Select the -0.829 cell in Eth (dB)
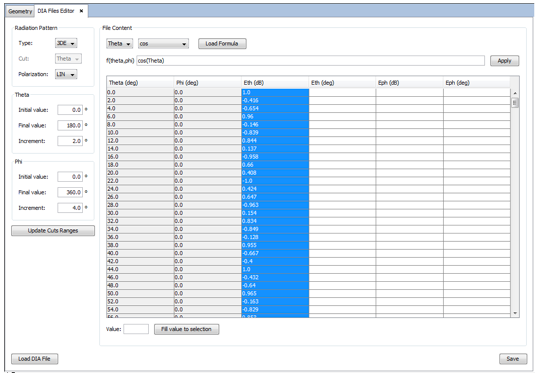This screenshot has height=375, width=539. (x=275, y=310)
